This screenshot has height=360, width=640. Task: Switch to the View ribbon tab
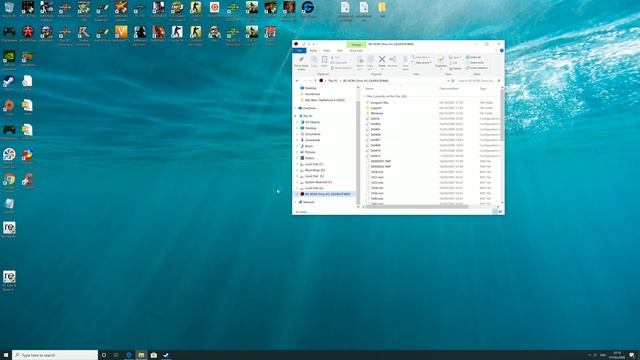(x=340, y=51)
